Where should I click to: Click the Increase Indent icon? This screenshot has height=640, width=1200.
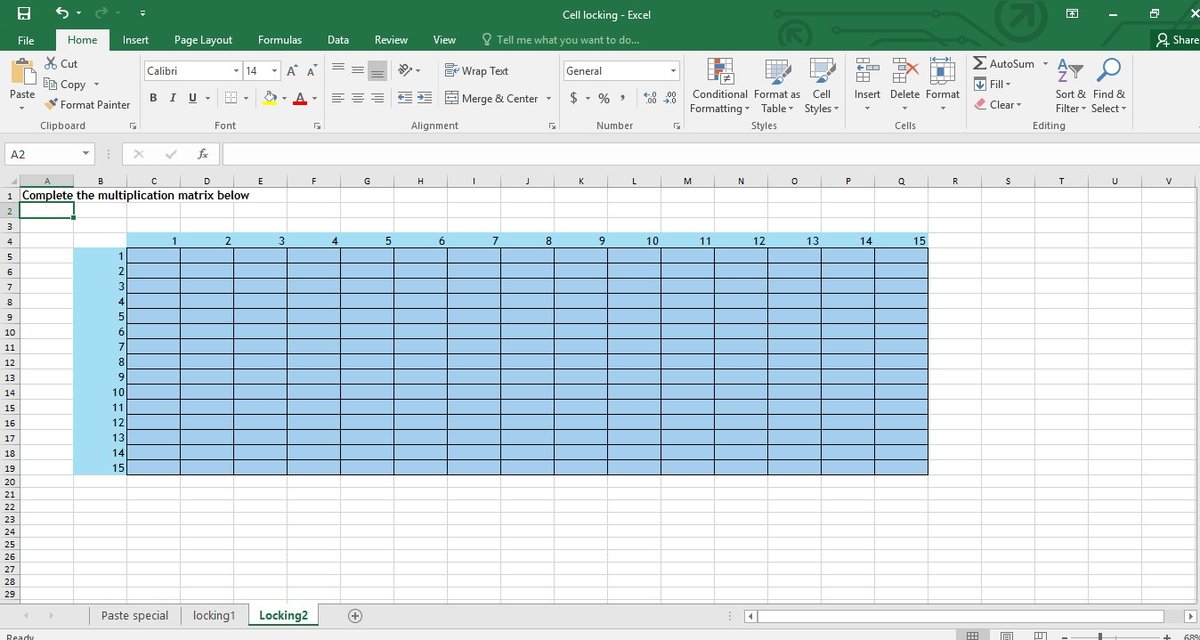tap(424, 98)
